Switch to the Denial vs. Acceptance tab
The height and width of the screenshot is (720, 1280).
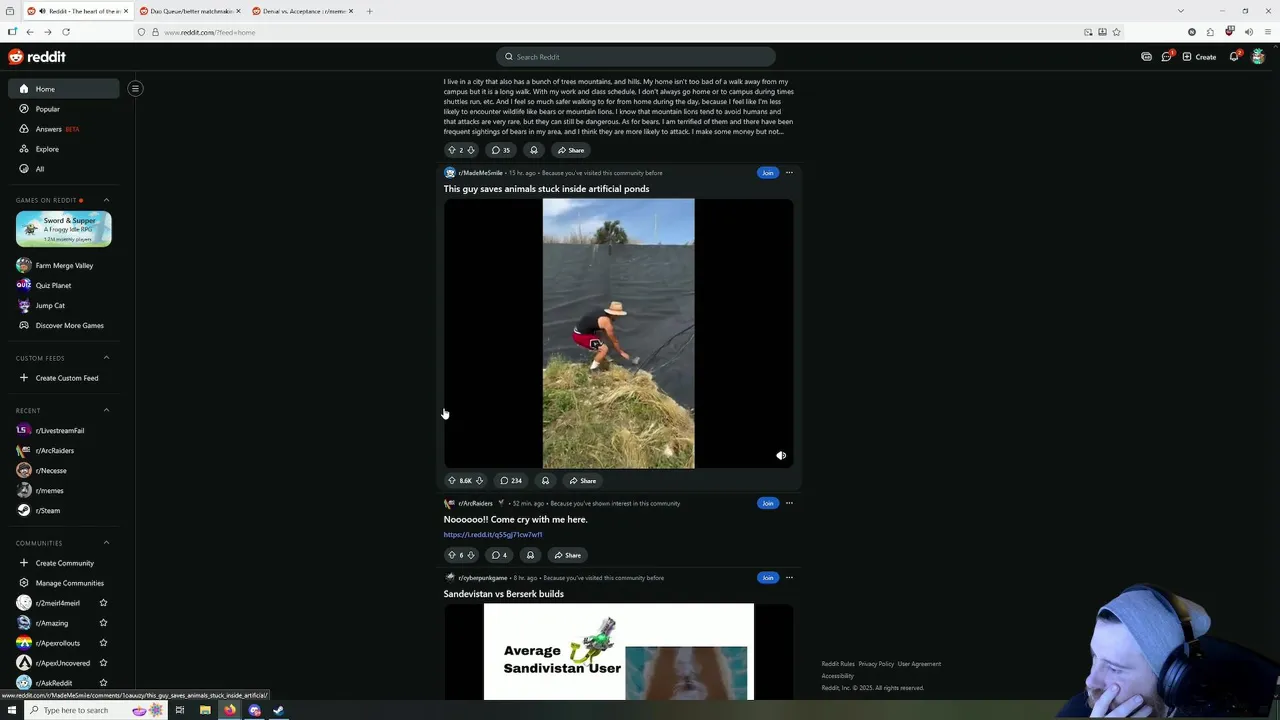pos(302,11)
